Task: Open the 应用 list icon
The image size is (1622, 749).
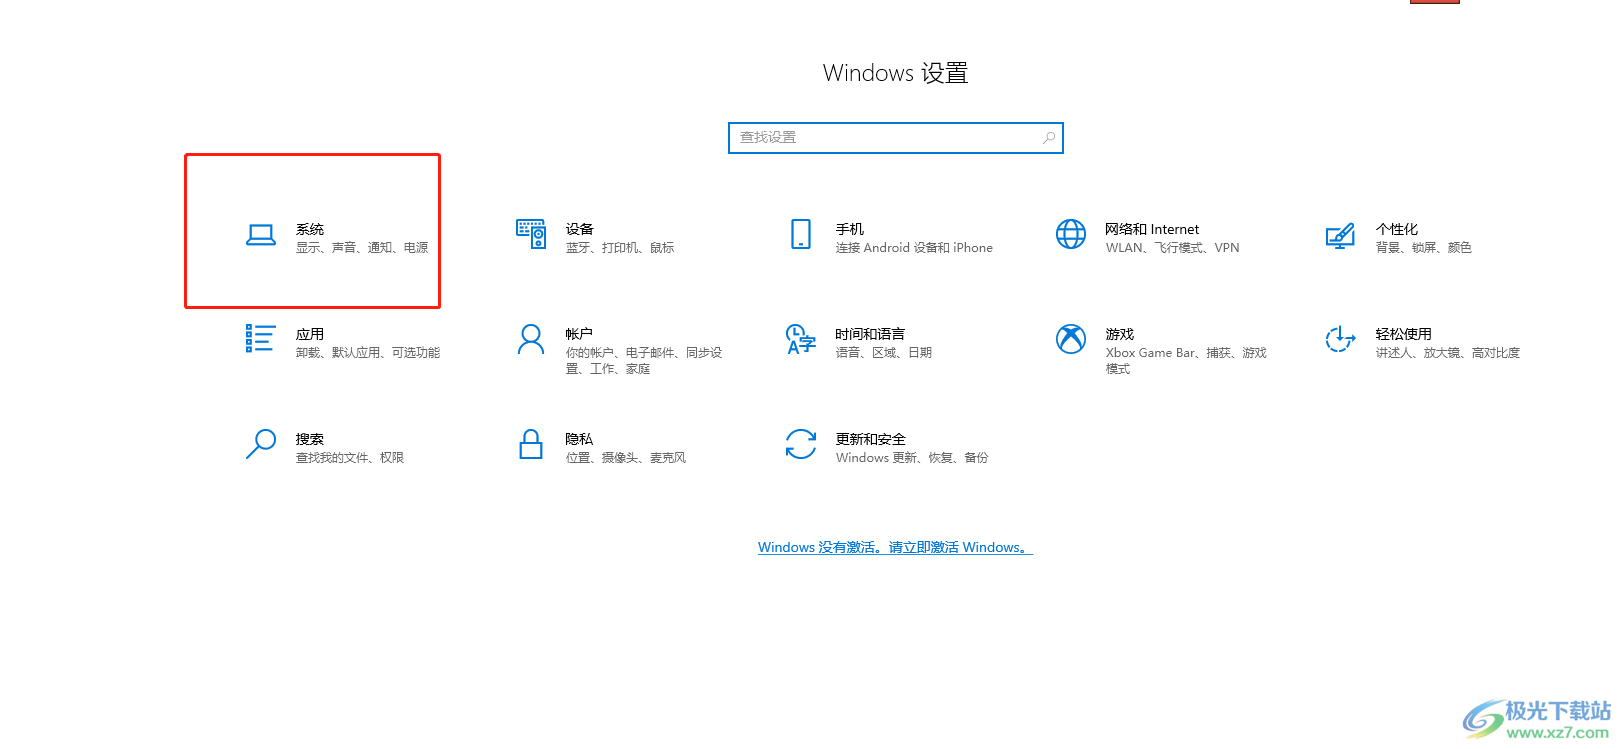Action: click(261, 338)
